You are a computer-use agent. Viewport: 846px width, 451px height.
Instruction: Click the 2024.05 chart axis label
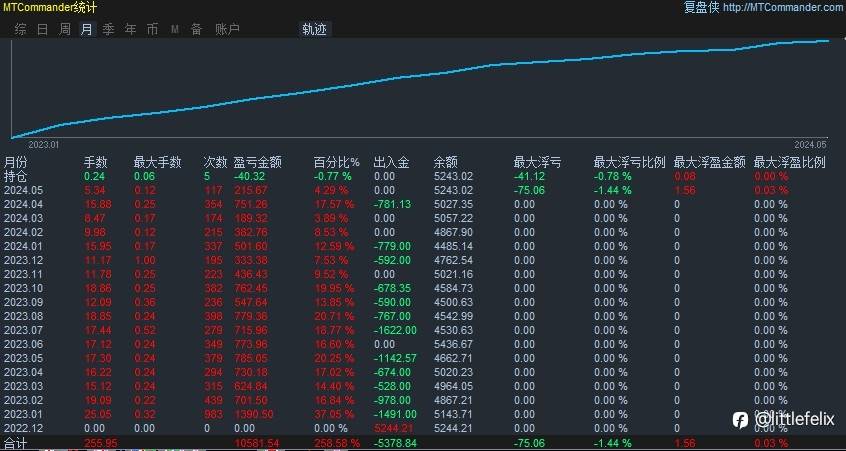(x=810, y=145)
